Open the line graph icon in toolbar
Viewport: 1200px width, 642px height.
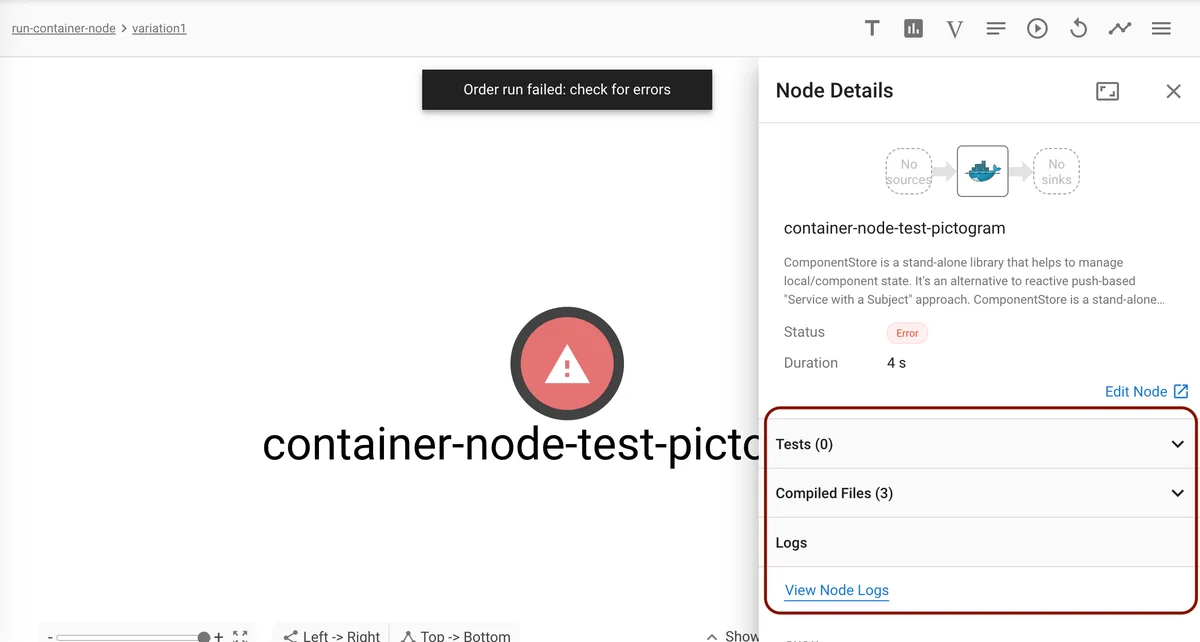pos(1119,28)
